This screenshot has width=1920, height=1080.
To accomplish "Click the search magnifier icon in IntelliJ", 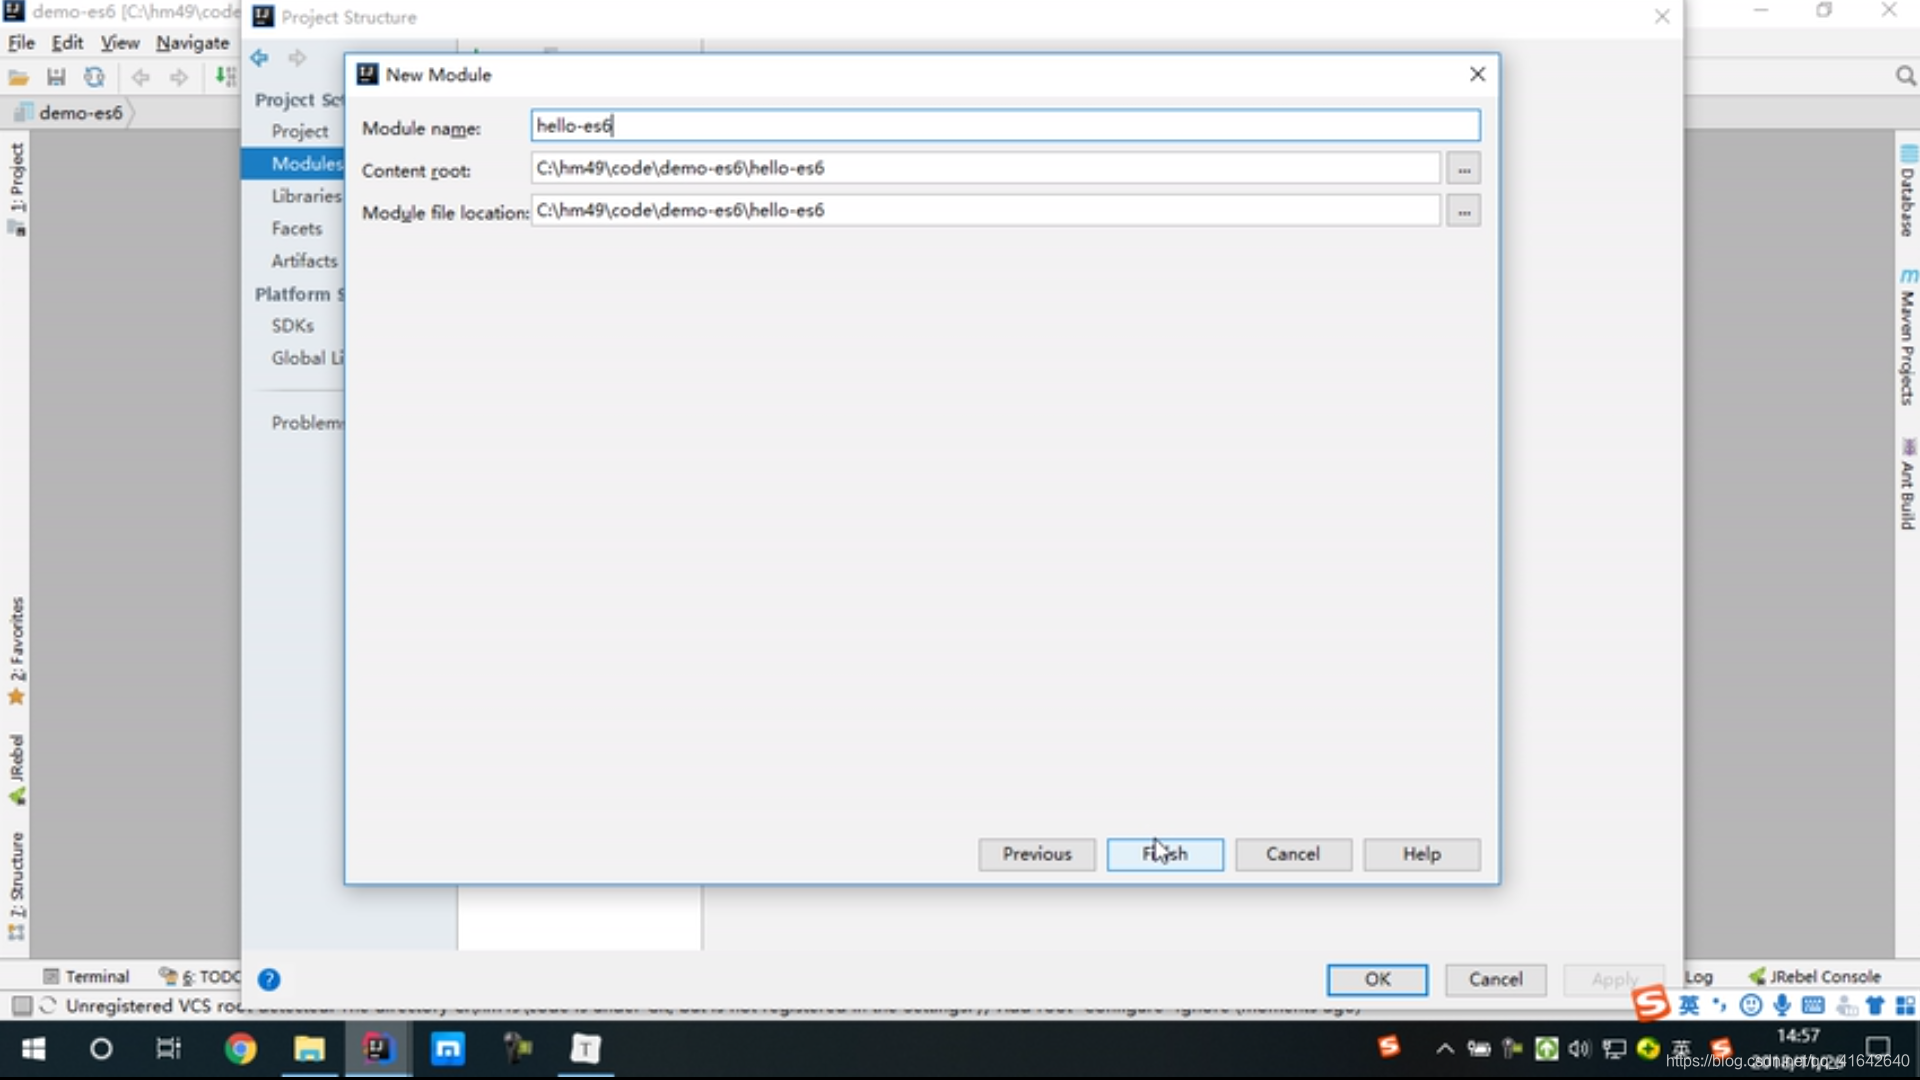I will [1905, 76].
